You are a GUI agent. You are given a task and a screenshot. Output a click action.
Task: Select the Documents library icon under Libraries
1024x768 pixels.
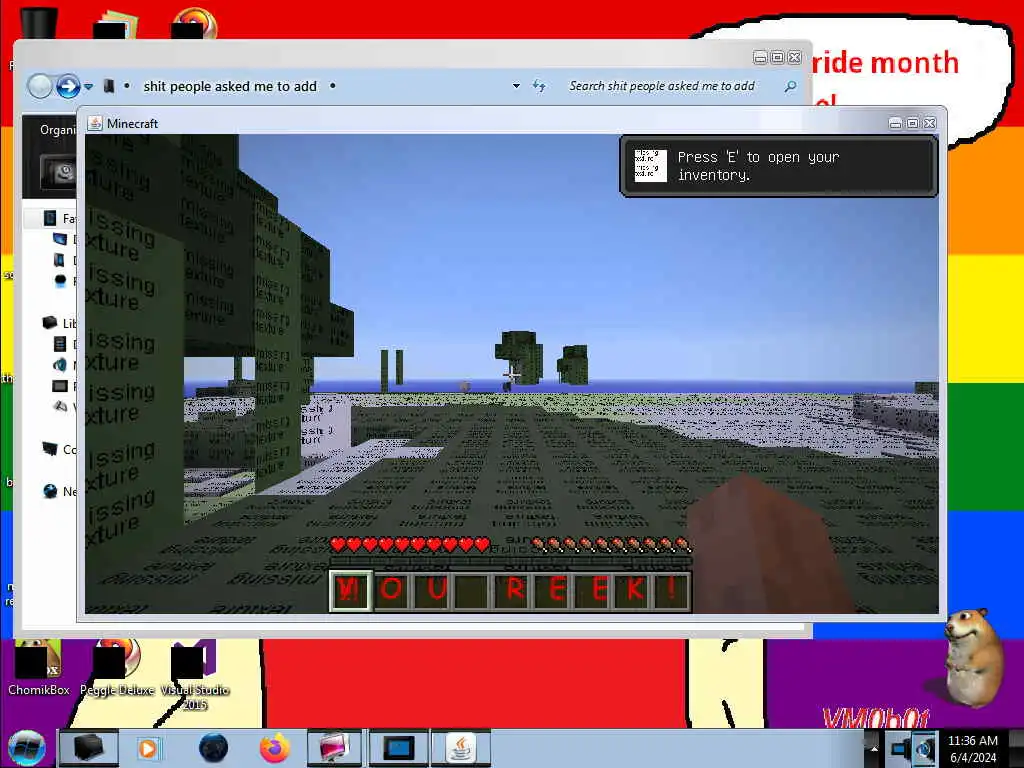click(x=59, y=344)
